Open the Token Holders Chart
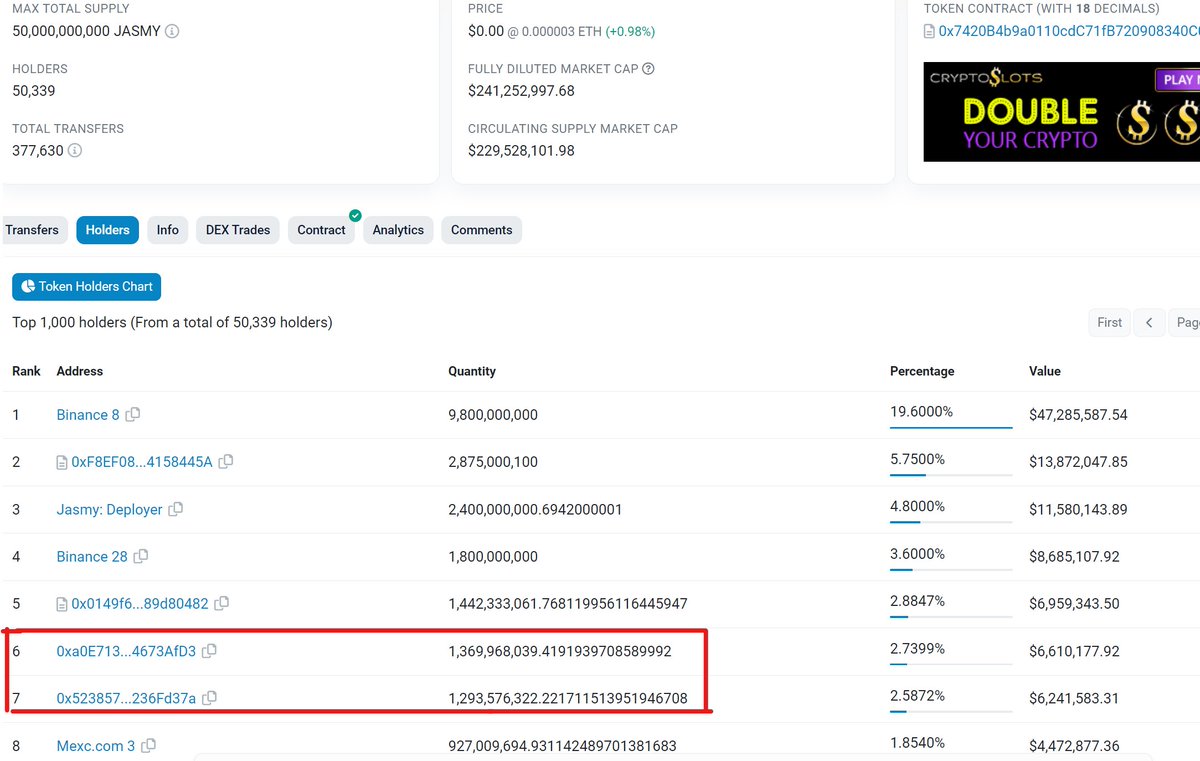 coord(86,286)
